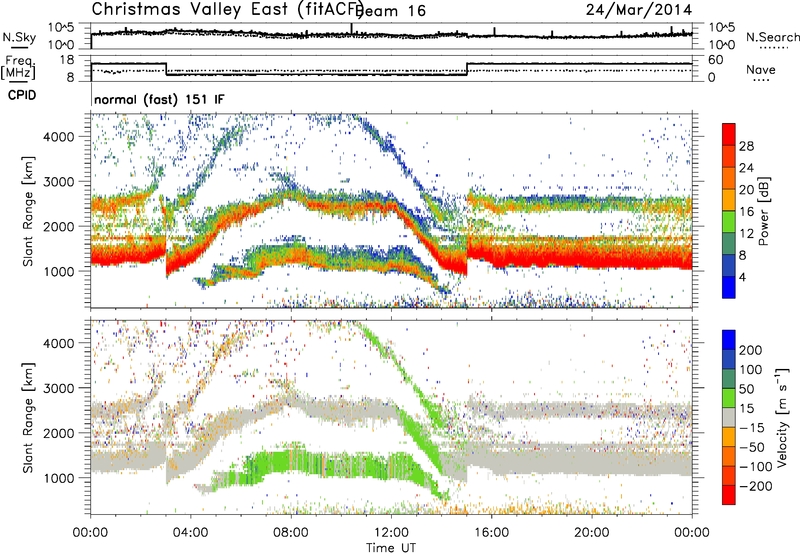Image resolution: width=800 pixels, height=554 pixels.
Task: Click the 12 label on Power color bar
Action: 746,234
